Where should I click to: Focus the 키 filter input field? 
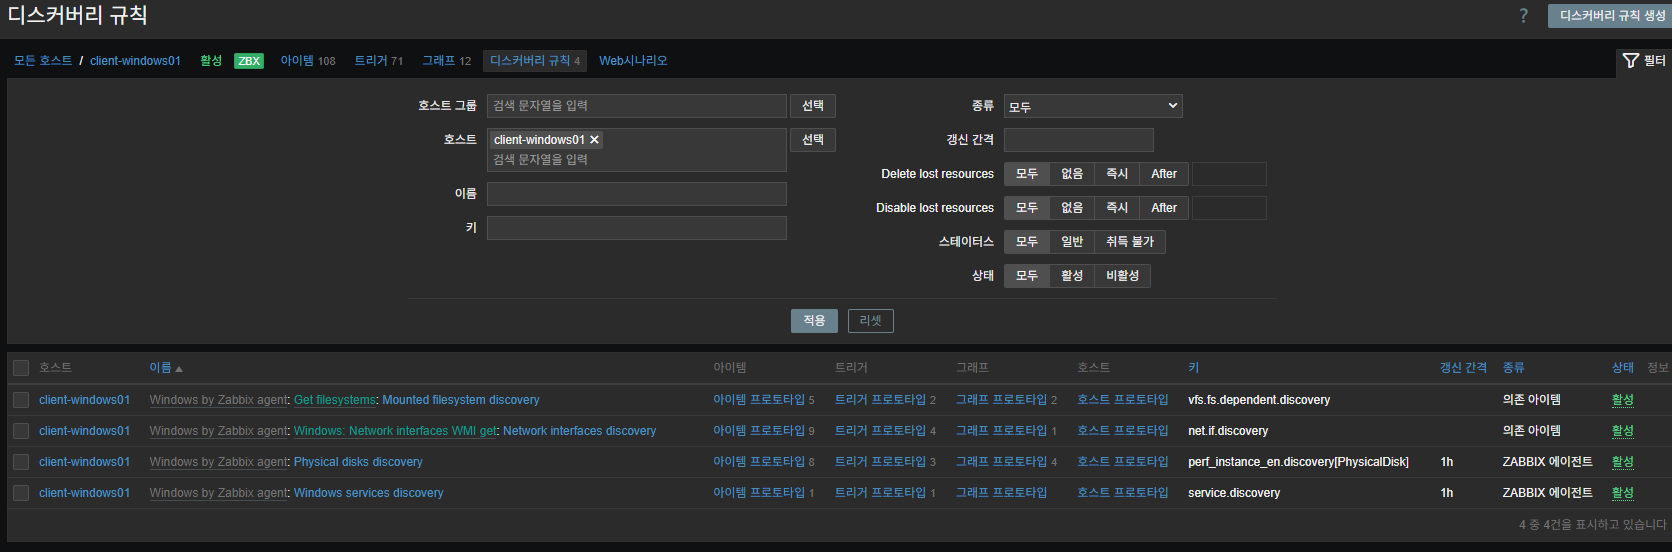(x=637, y=228)
